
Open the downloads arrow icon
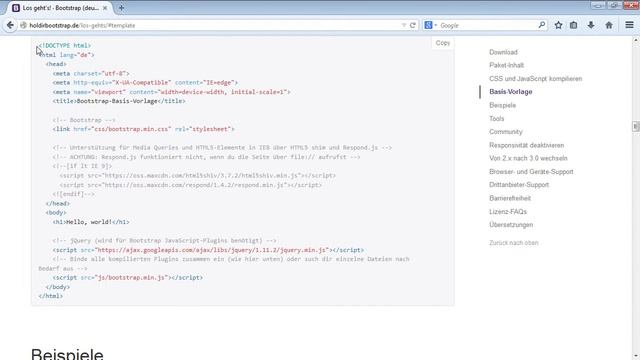click(x=591, y=25)
